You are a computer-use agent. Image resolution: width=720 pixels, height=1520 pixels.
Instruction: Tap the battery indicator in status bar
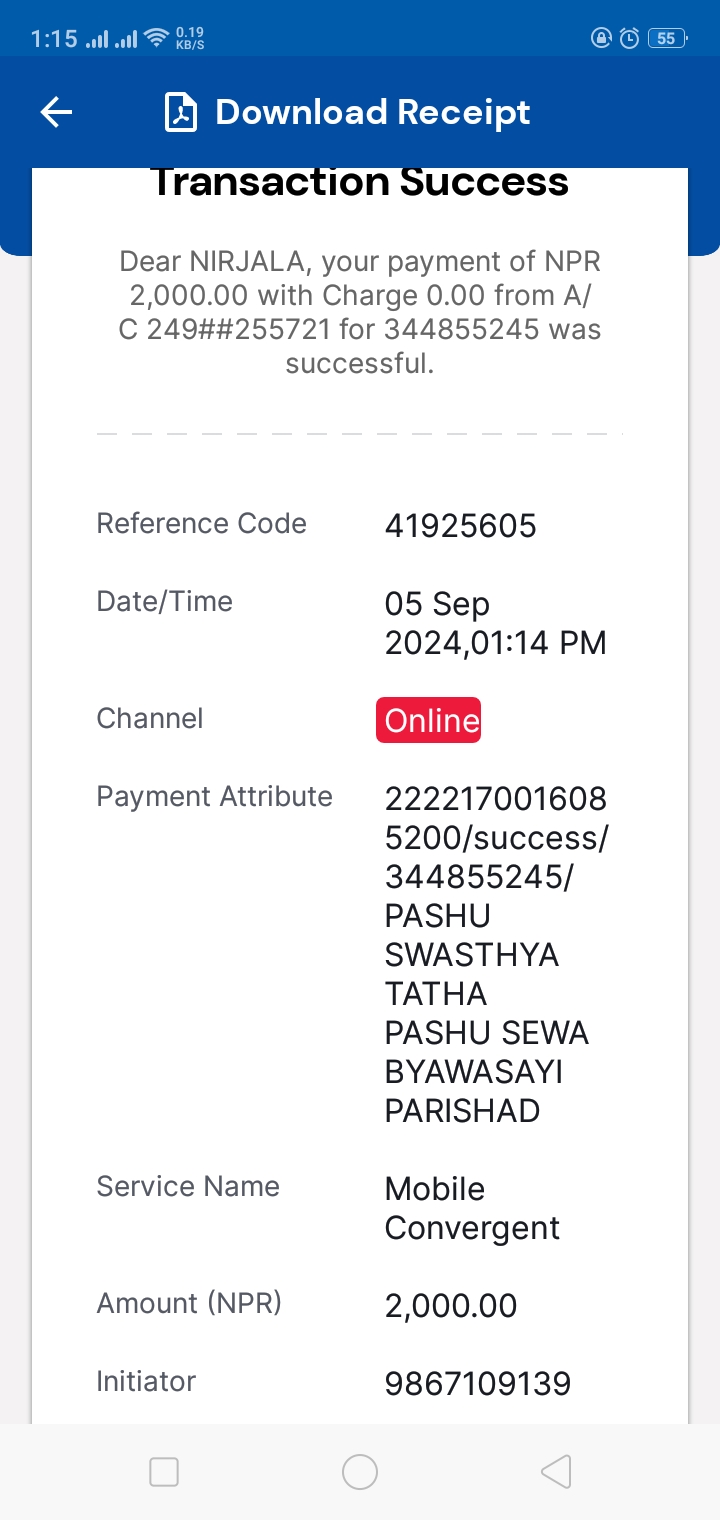[667, 39]
